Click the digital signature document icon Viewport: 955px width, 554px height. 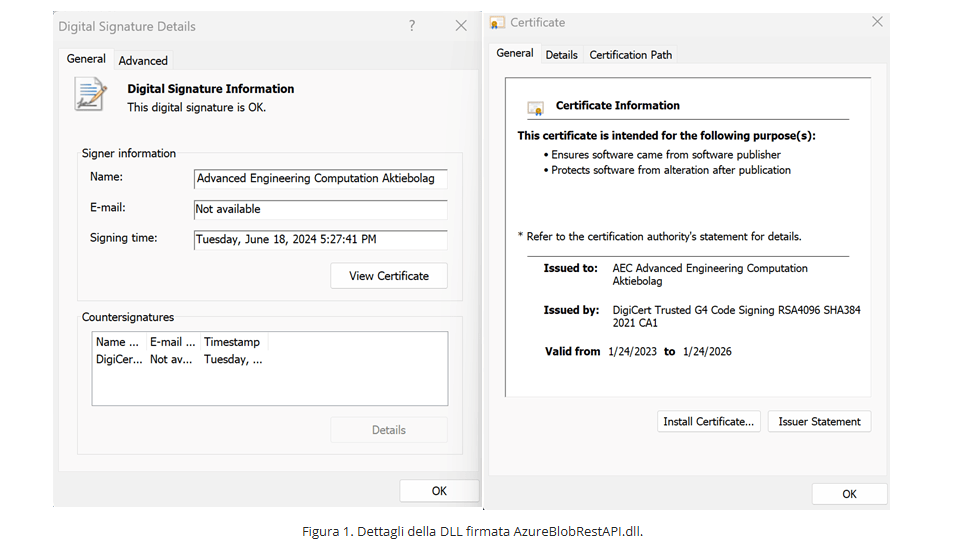click(90, 94)
